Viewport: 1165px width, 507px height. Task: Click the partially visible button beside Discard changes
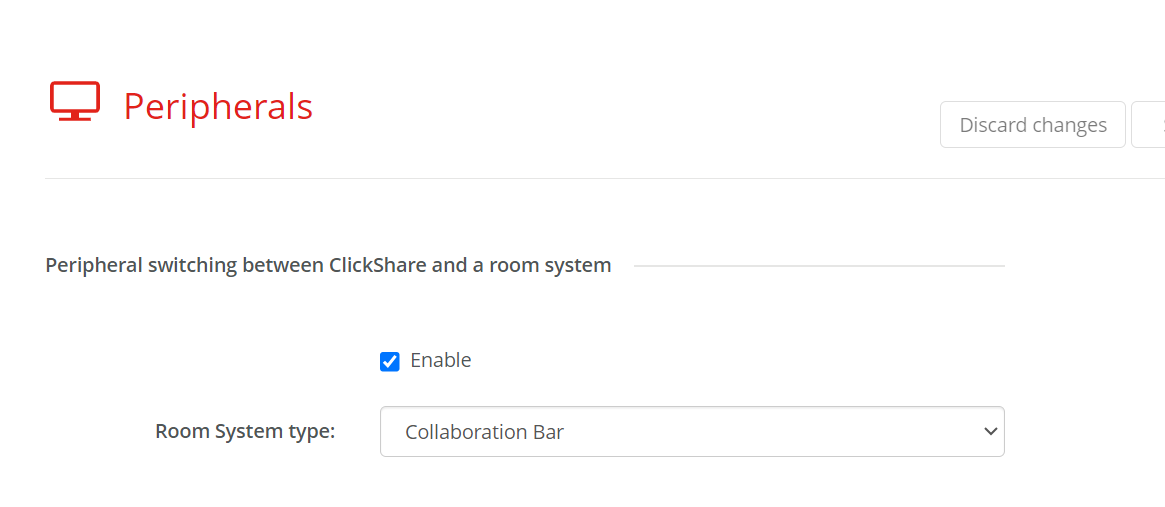(1149, 125)
